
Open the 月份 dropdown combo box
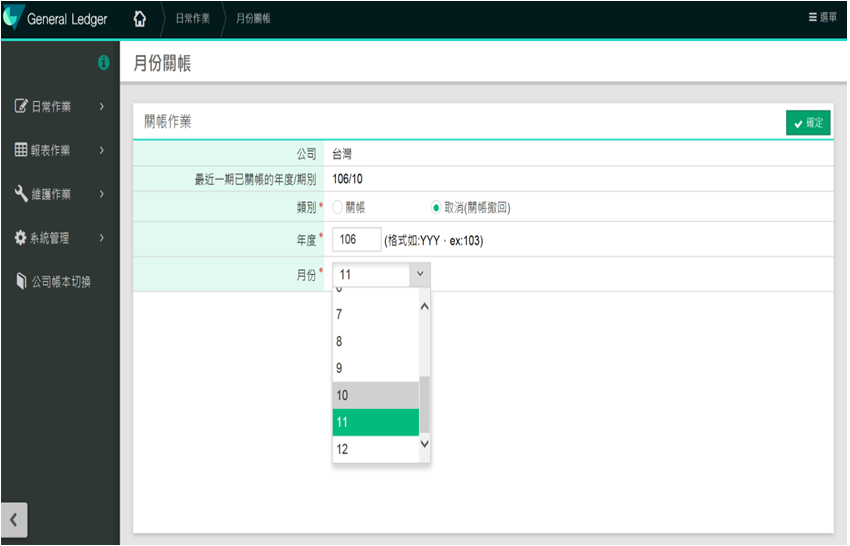(x=381, y=274)
